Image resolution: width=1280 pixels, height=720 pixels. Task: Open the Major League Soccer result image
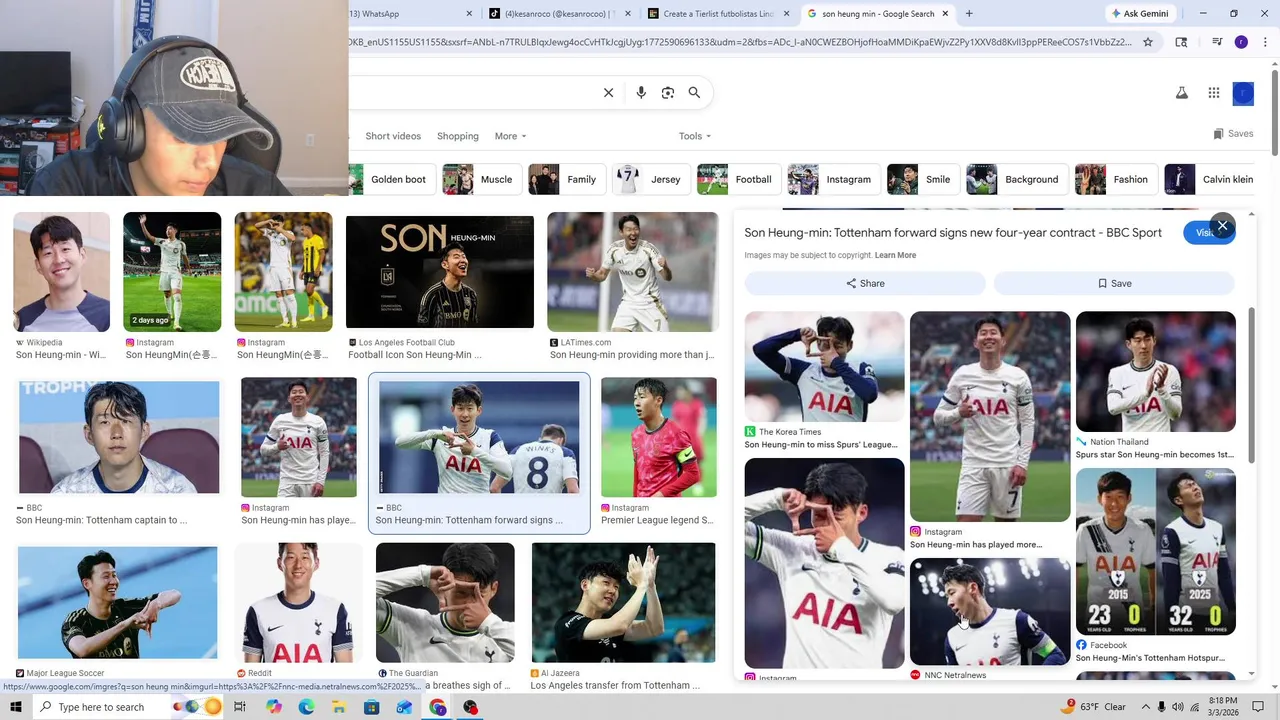[118, 602]
